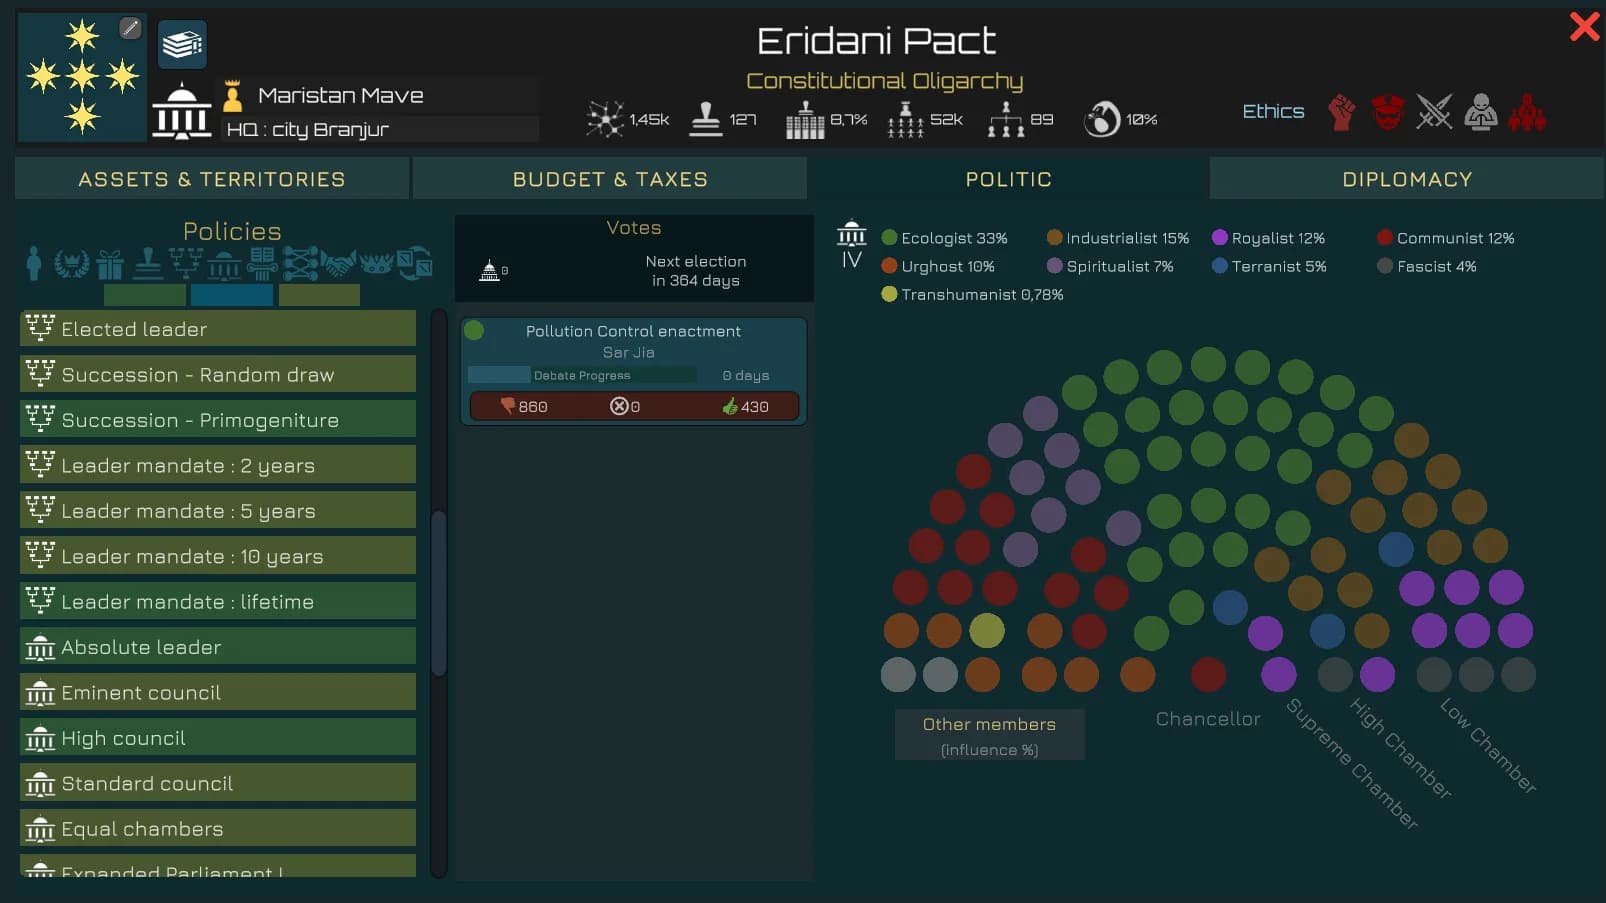Click the Debate Progress bar

[x=582, y=375]
